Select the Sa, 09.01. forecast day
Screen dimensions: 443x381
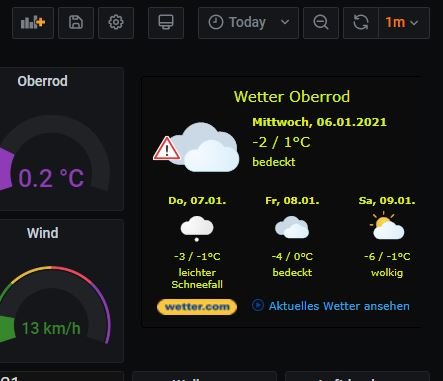[387, 200]
